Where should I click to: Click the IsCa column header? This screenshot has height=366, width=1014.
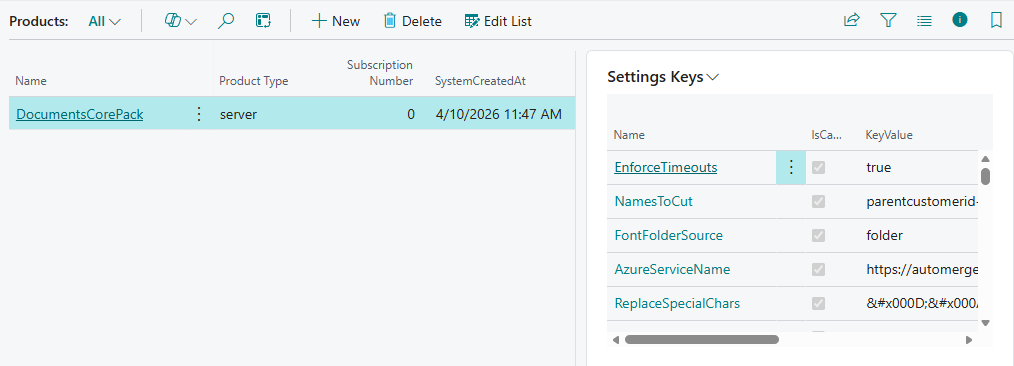point(827,135)
